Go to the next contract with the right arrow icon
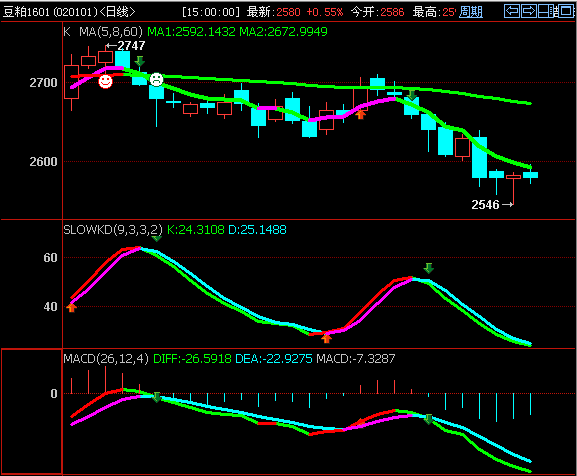577x476 pixels. point(529,11)
